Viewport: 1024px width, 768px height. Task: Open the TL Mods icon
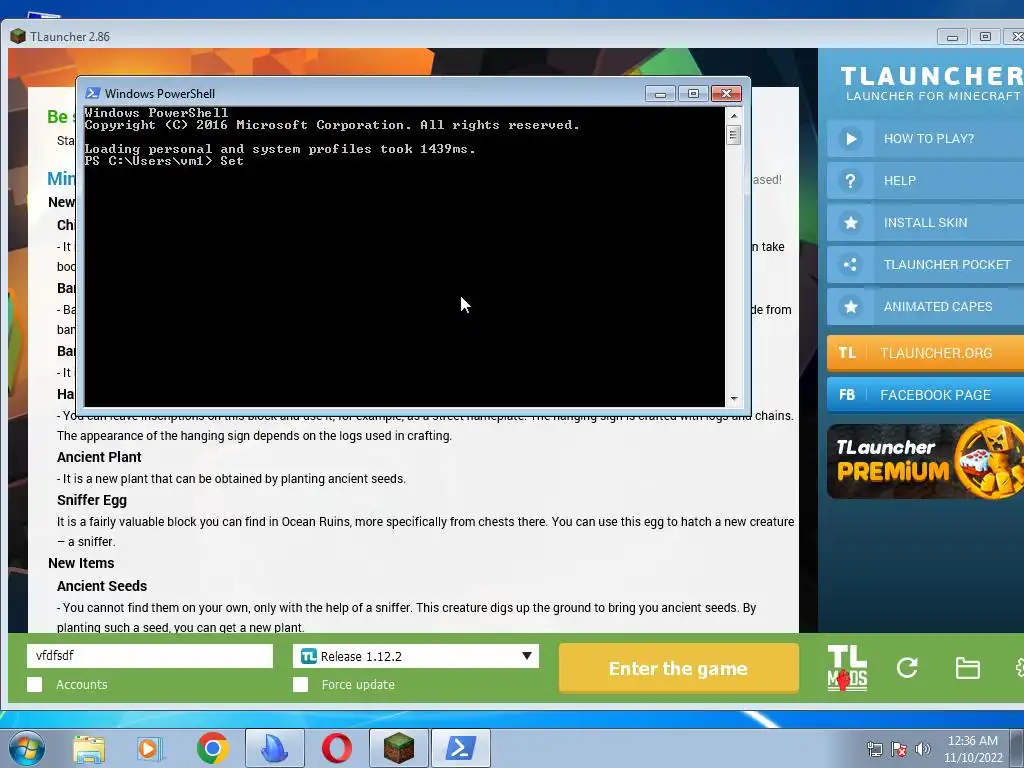pos(847,668)
